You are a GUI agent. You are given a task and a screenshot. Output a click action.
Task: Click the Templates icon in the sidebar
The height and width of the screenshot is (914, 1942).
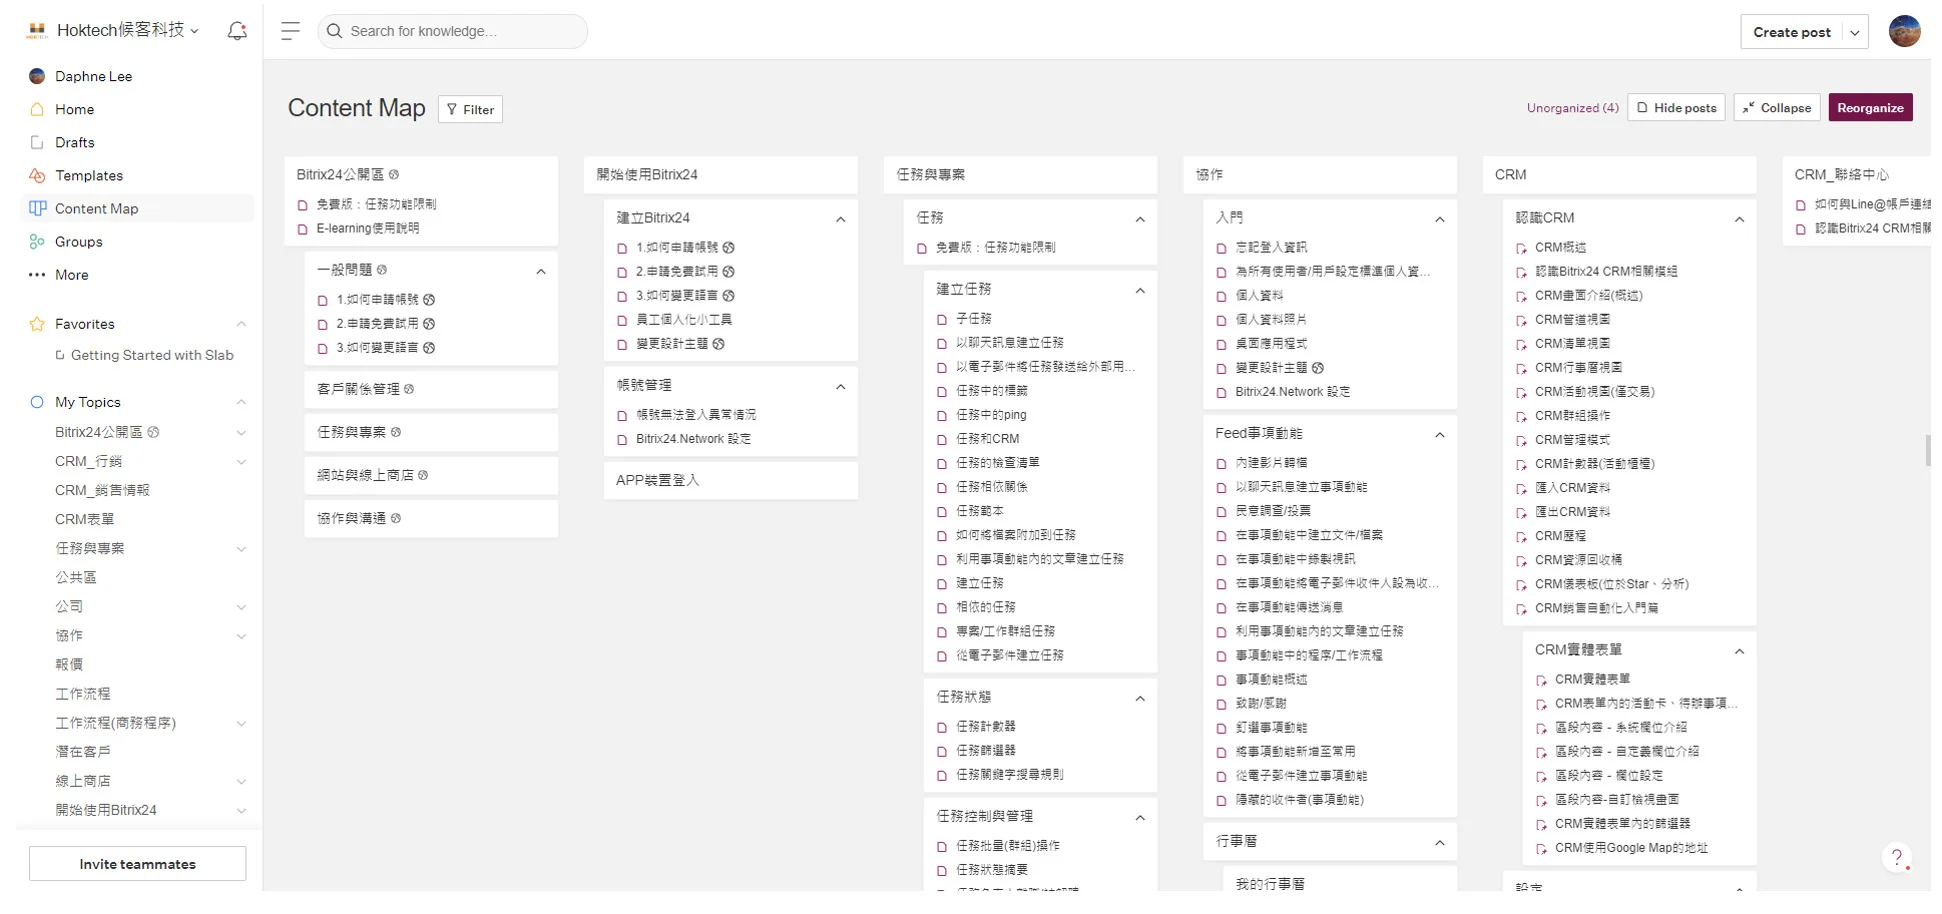[37, 175]
